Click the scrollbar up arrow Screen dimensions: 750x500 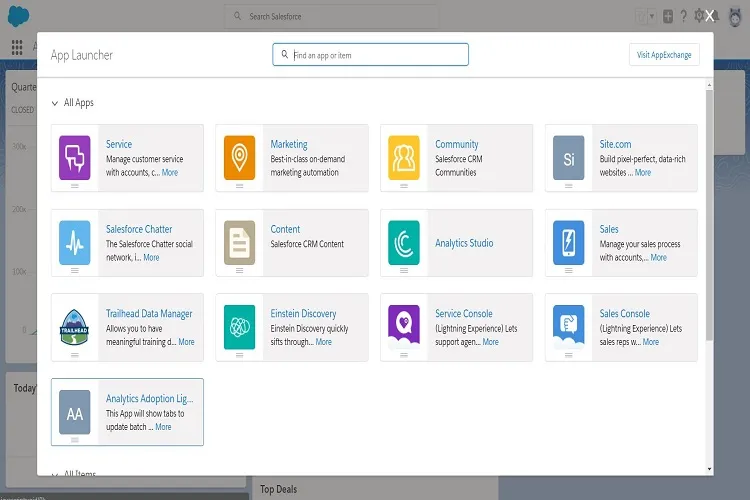[x=709, y=85]
